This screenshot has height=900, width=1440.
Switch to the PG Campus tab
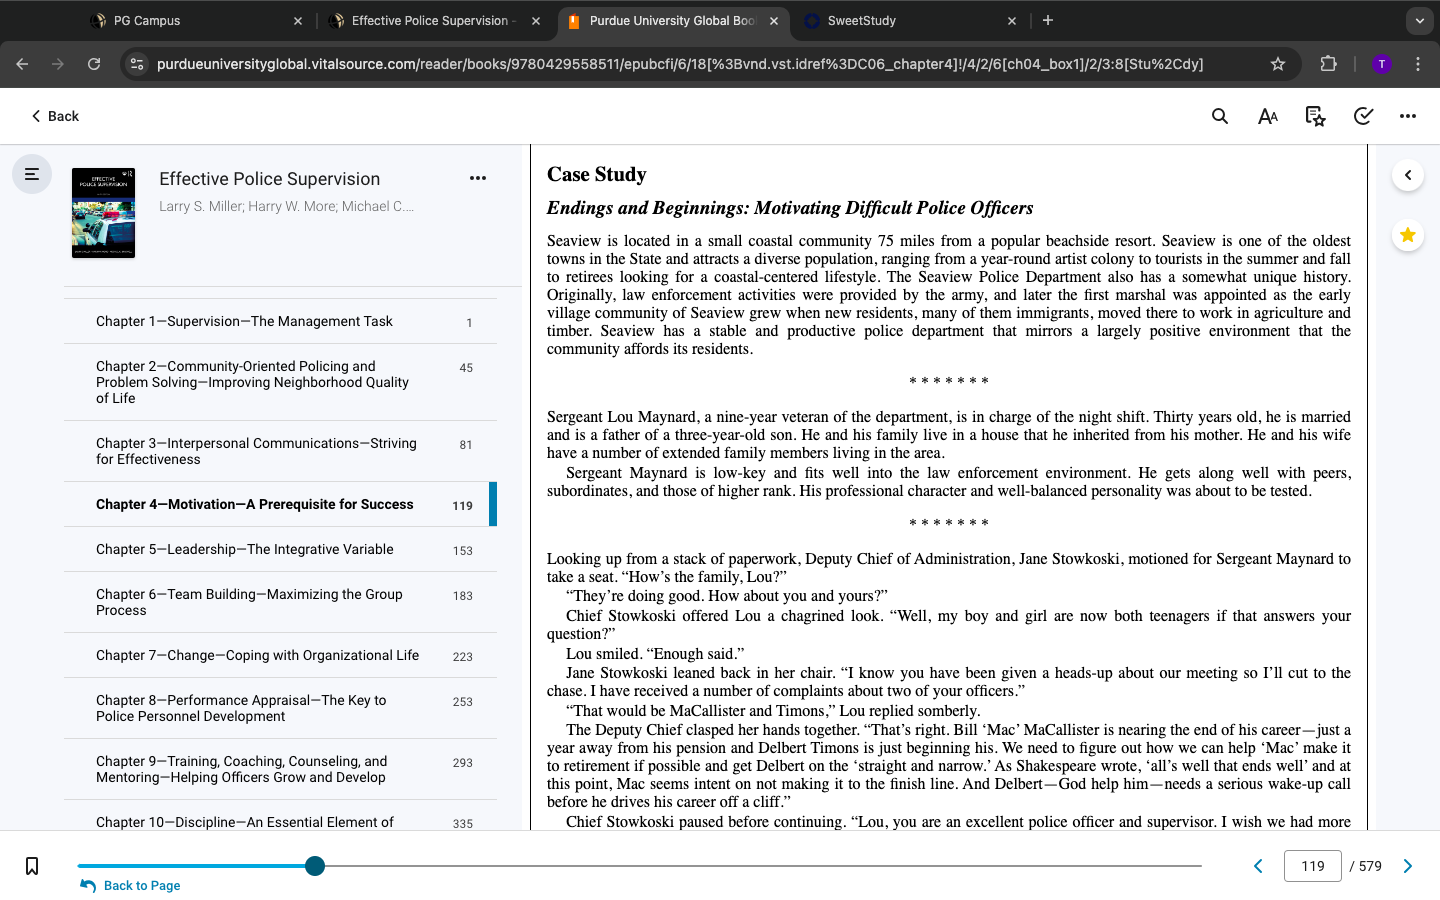click(196, 20)
